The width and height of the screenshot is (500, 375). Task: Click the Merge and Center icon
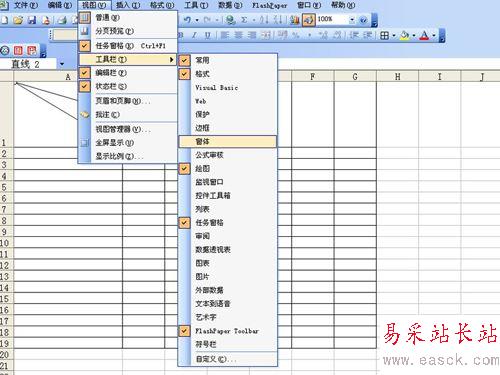[266, 35]
